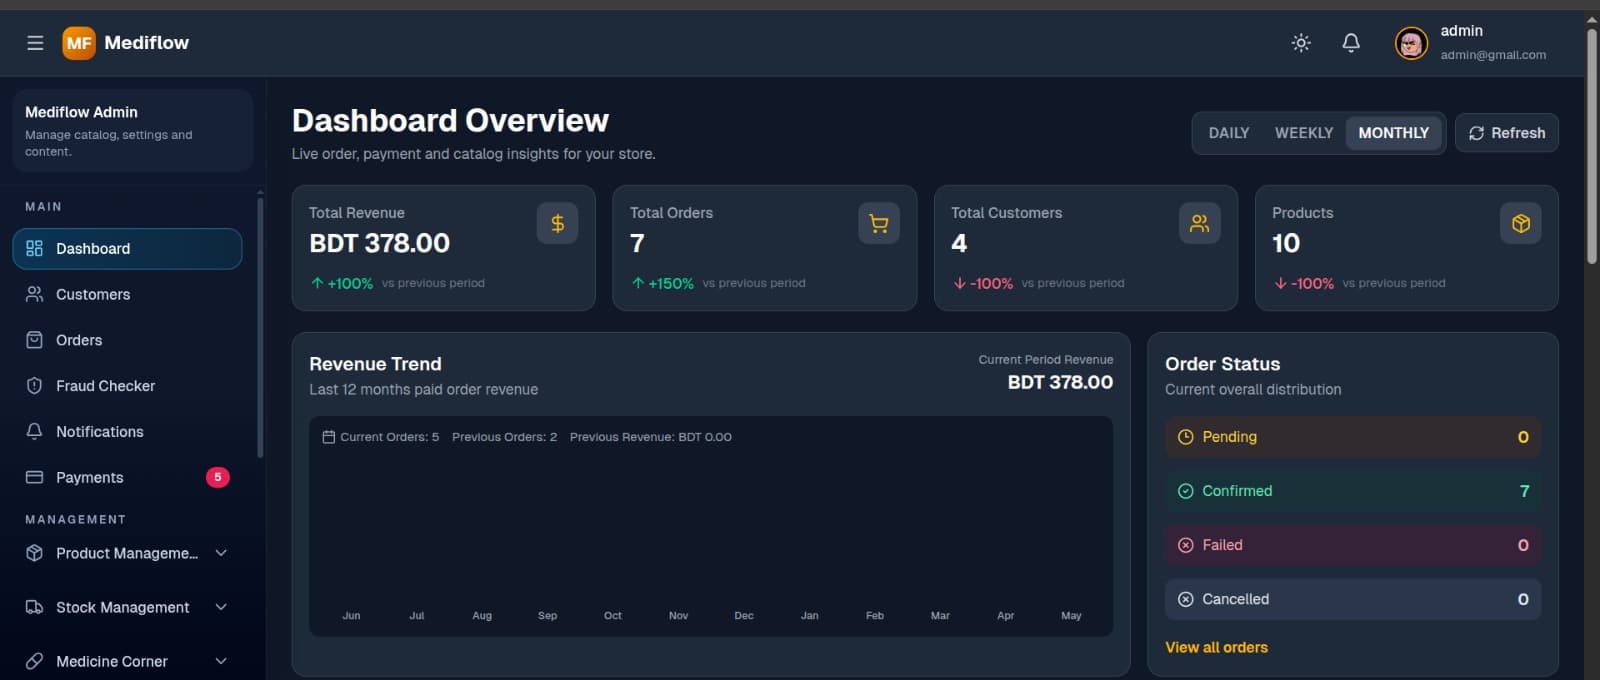Open Fraud Checker page

point(127,386)
